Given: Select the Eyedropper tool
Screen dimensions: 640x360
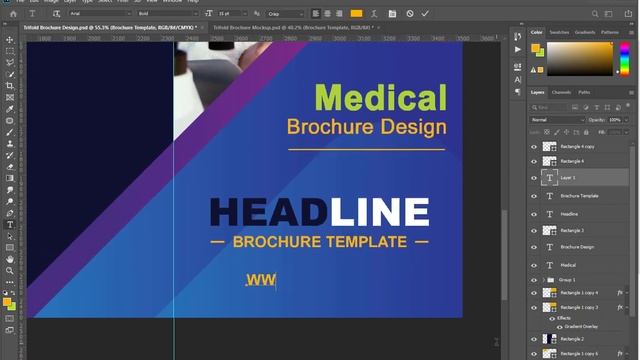Looking at the screenshot, I should coord(10,109).
